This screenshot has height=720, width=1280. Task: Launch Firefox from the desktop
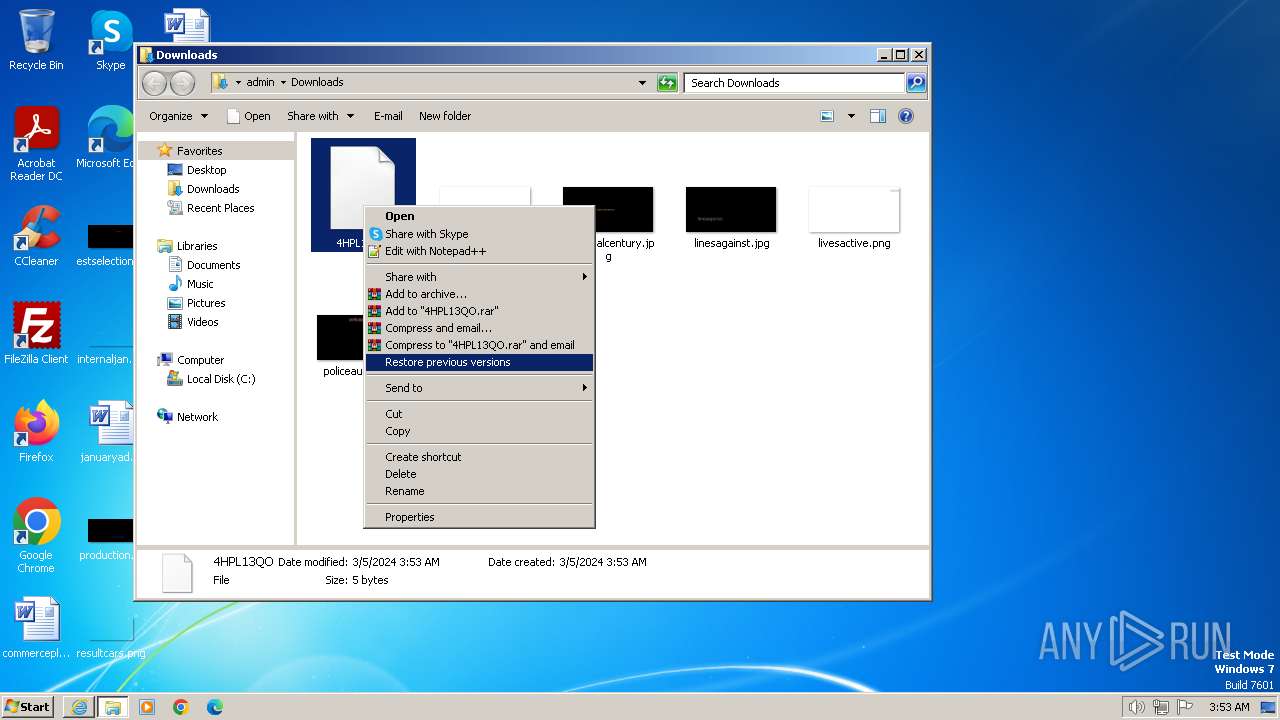36,431
